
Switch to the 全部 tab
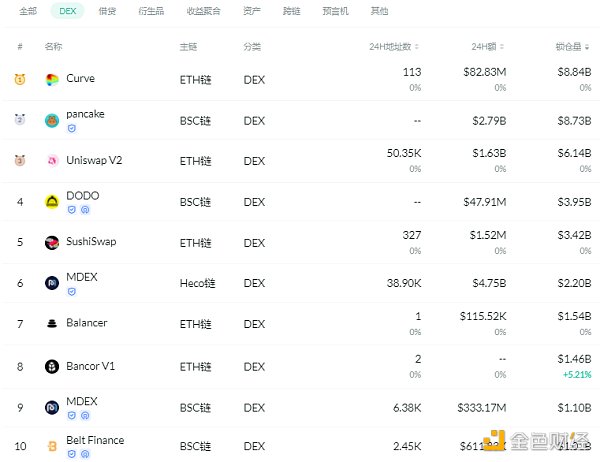(x=28, y=11)
